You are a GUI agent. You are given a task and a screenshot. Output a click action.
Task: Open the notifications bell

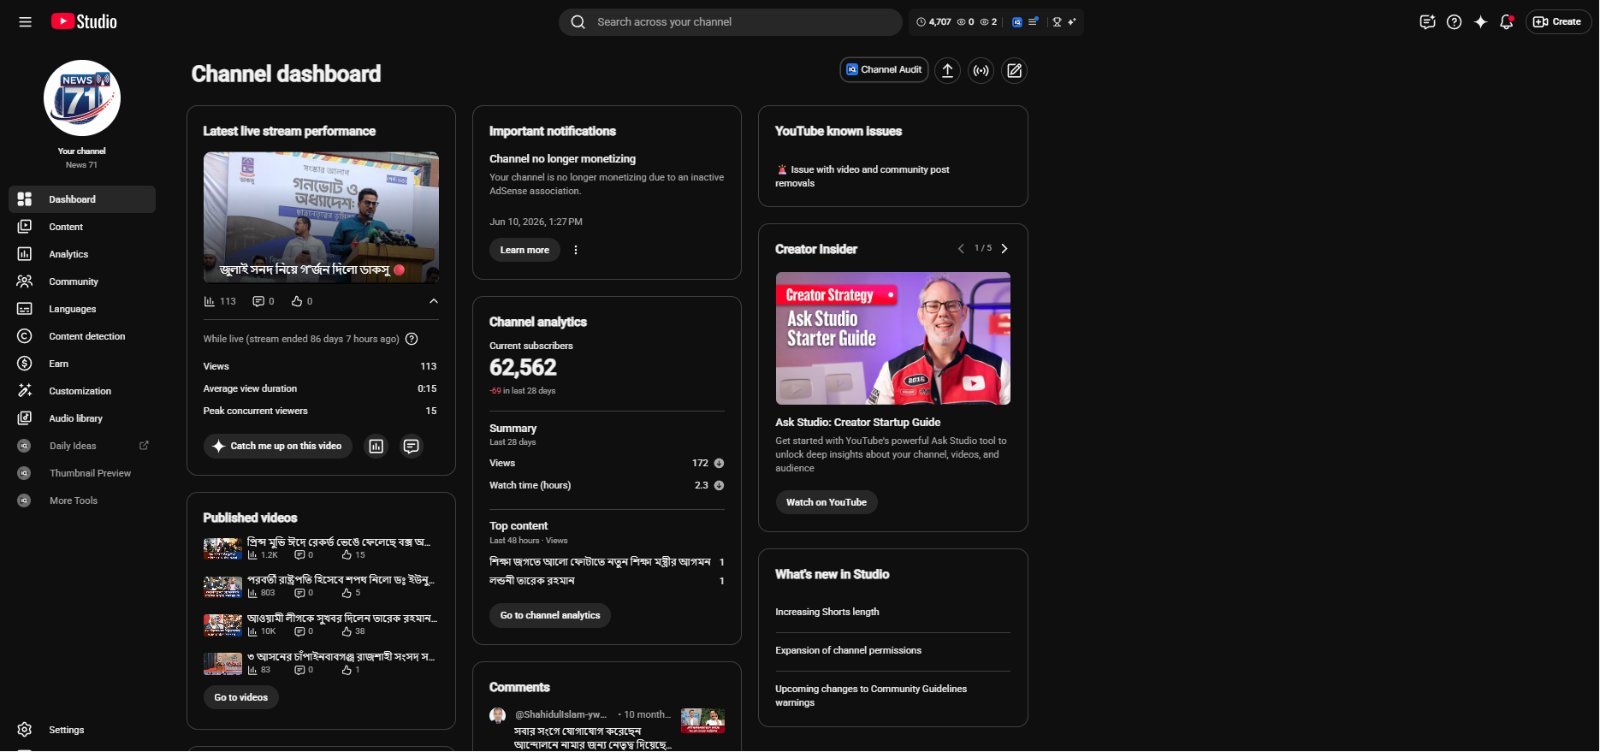(1507, 22)
